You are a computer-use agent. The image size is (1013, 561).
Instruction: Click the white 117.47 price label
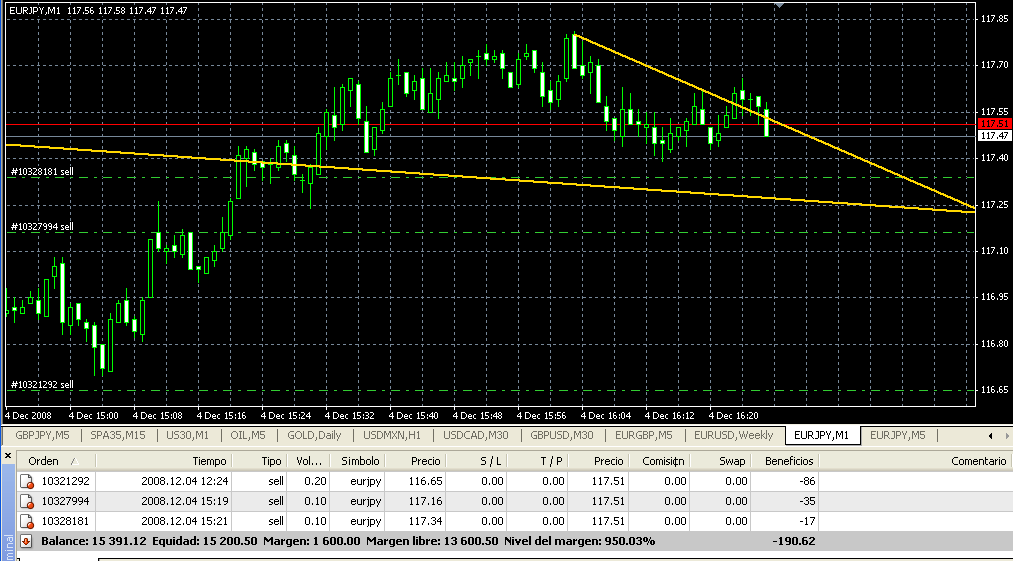pyautogui.click(x=995, y=136)
